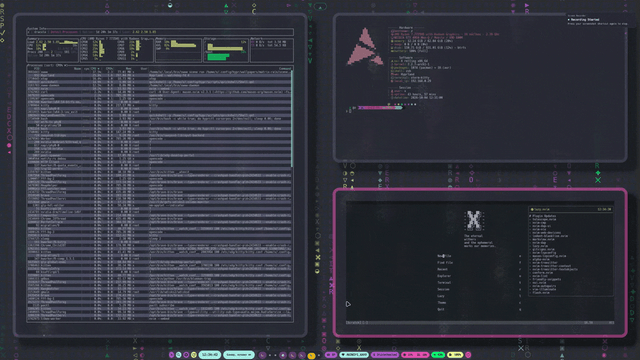
Task: Click the leftmost purple launcher icon in bar
Action: (x=172, y=355)
